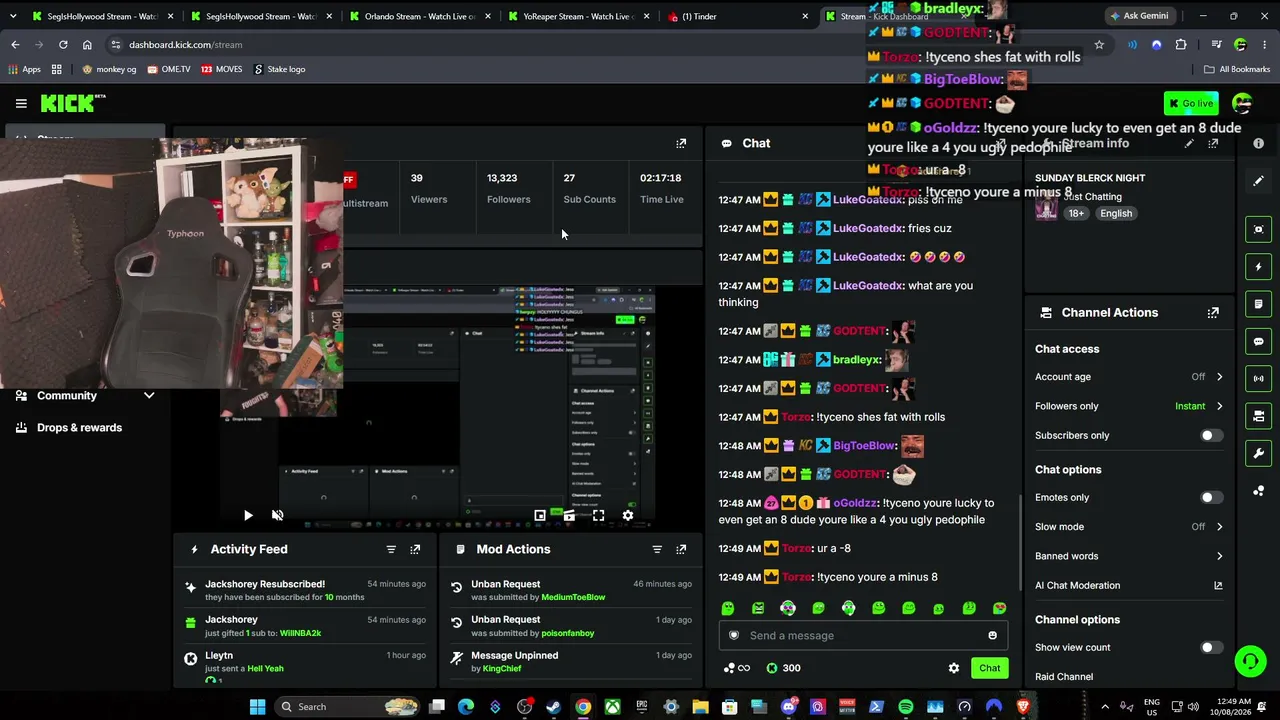Unmute the stream preview audio
1280x720 pixels.
277,515
